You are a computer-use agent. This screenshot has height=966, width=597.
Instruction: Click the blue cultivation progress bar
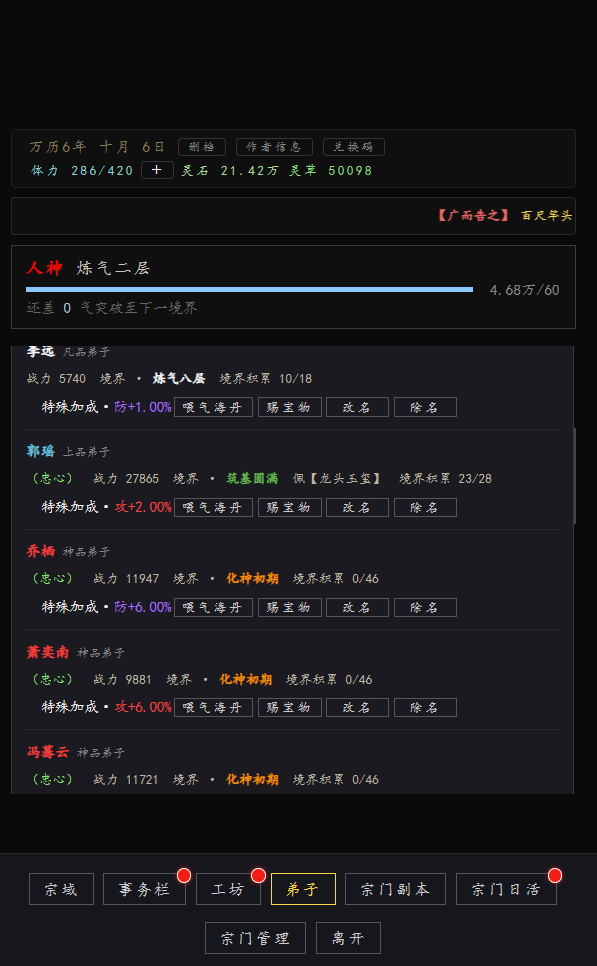pyautogui.click(x=250, y=289)
